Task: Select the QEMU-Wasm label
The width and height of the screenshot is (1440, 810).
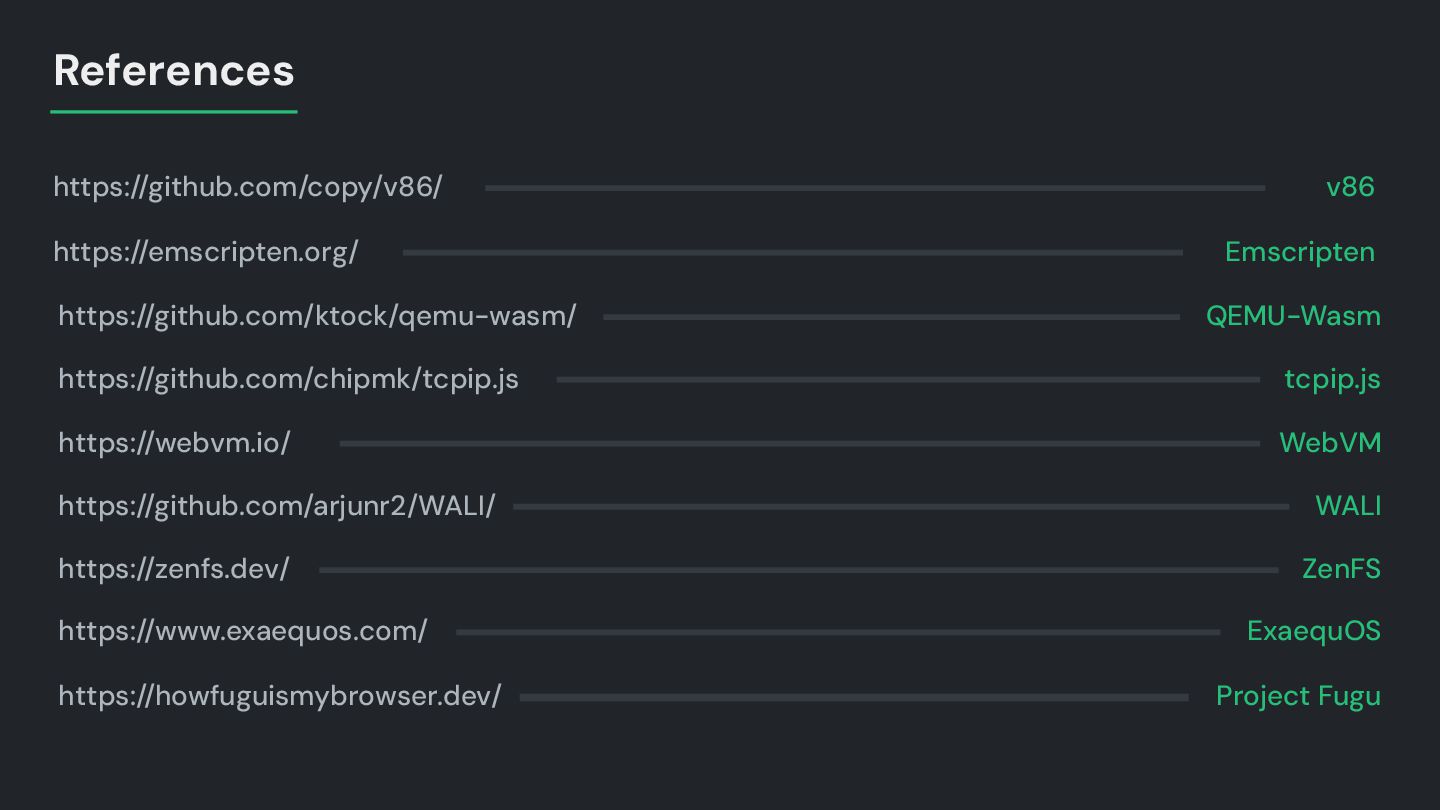Action: point(1293,316)
